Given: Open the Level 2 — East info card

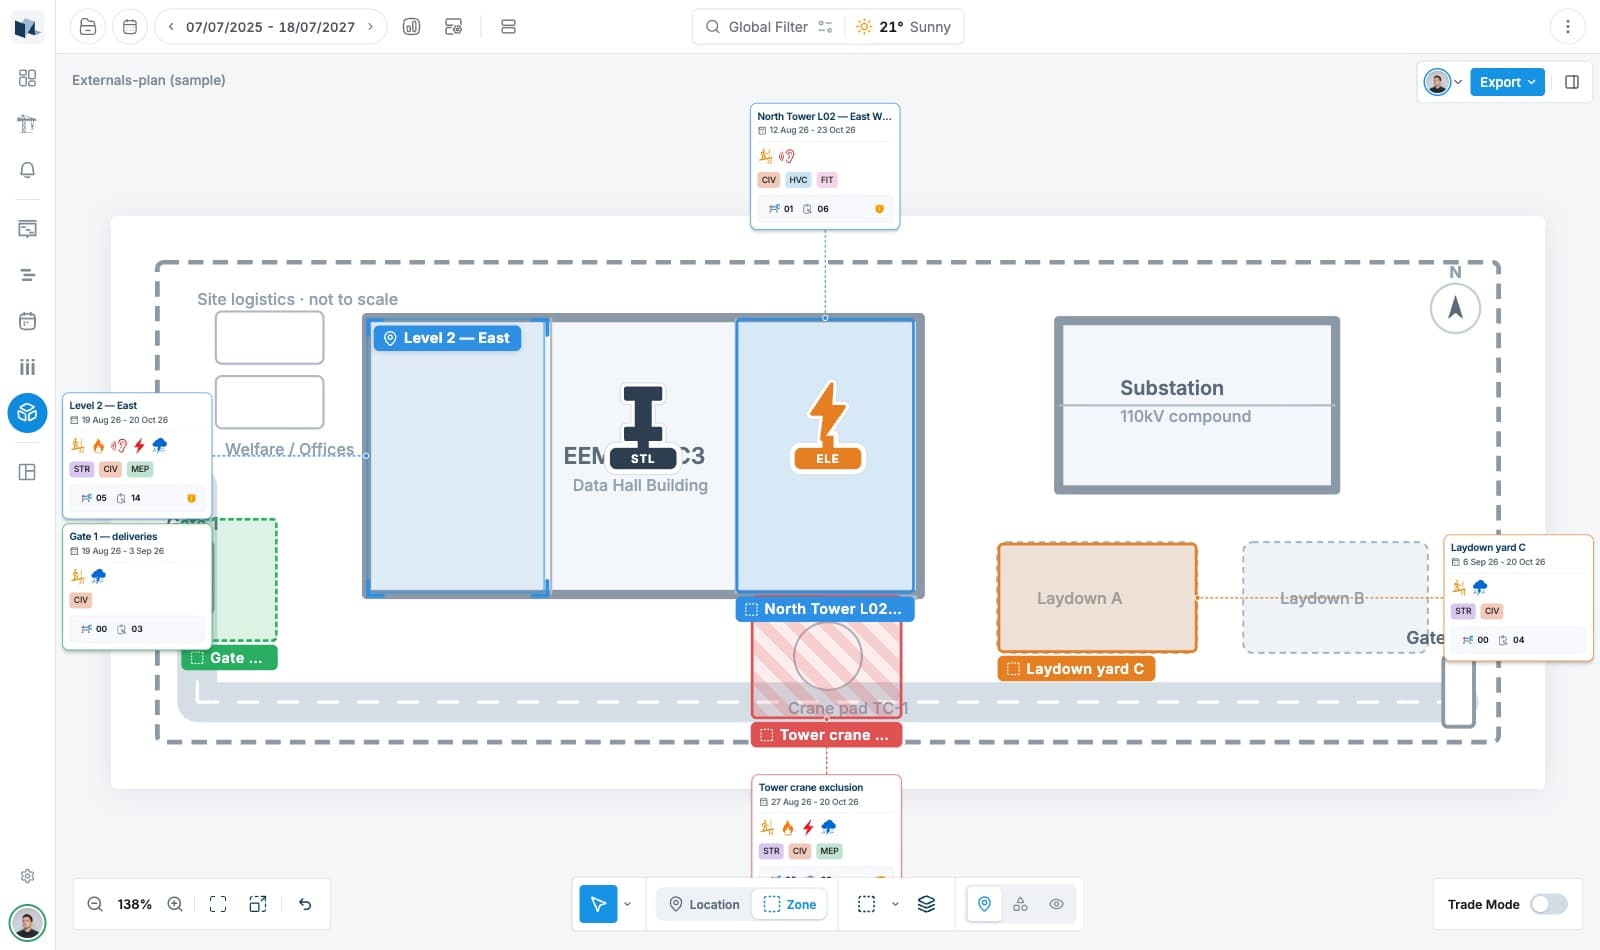Looking at the screenshot, I should pos(137,455).
